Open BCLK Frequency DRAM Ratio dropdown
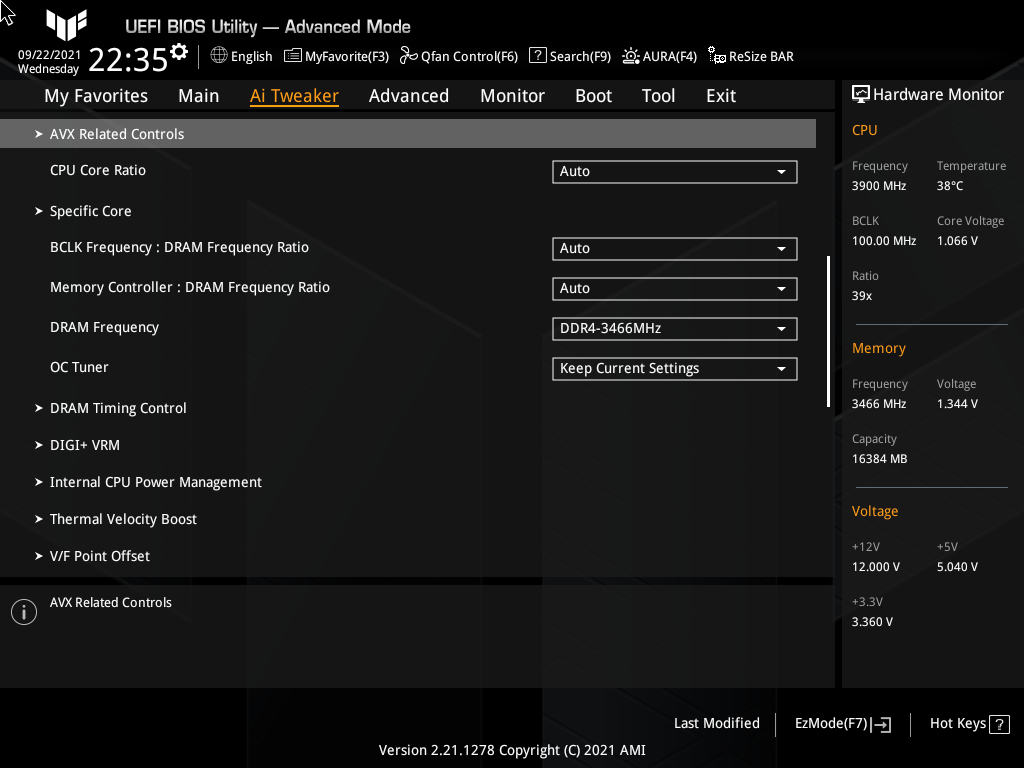The image size is (1024, 768). (675, 249)
